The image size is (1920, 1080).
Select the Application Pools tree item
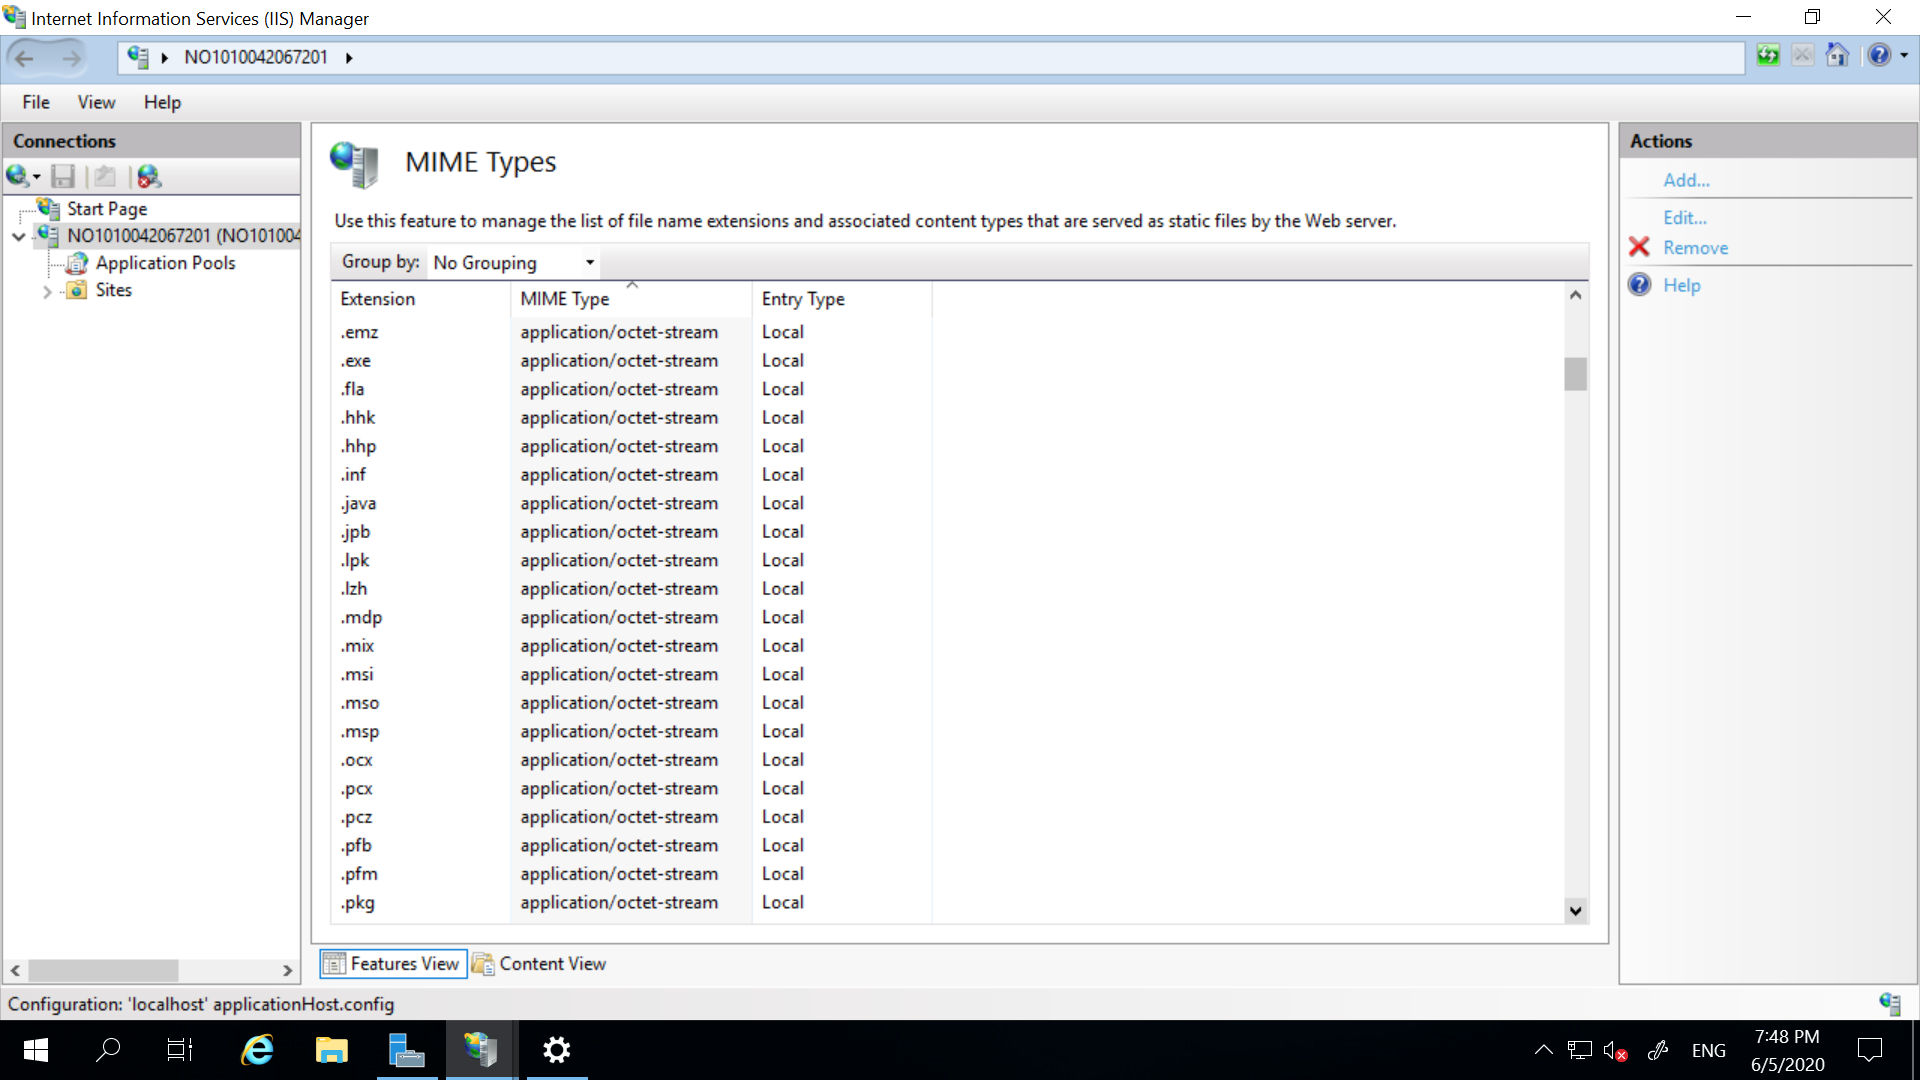(165, 261)
